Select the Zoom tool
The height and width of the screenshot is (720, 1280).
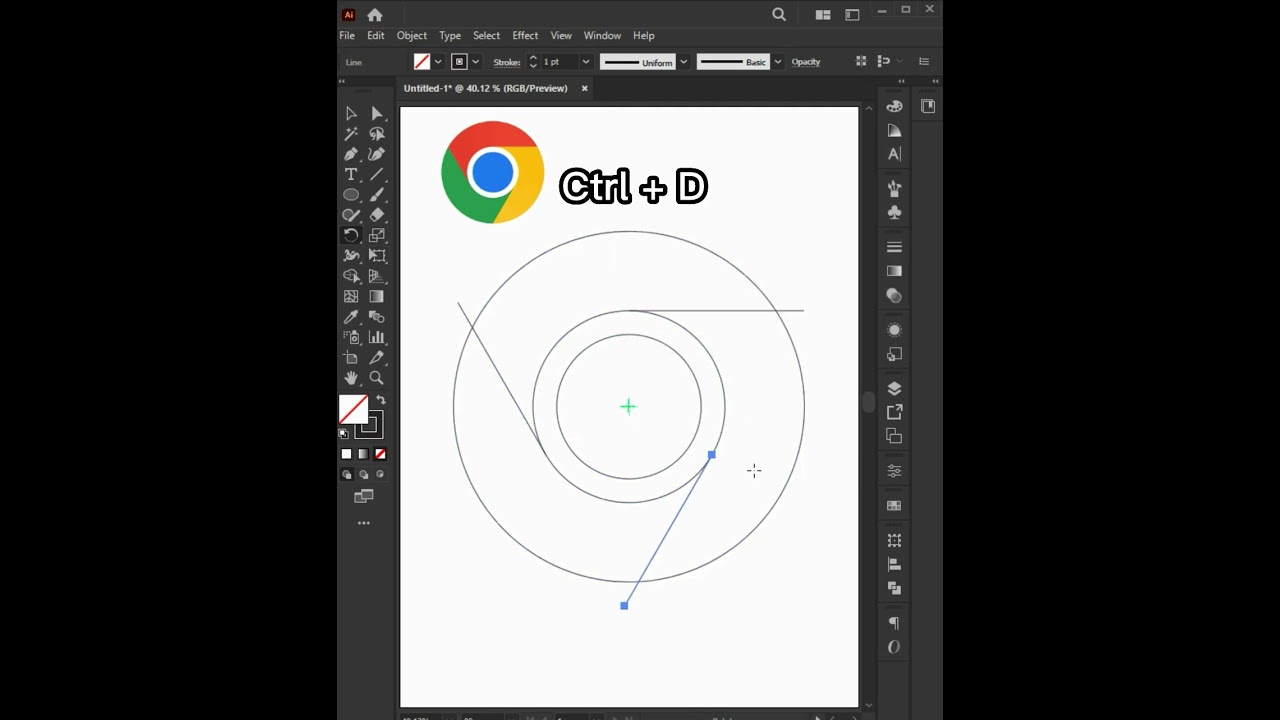(x=377, y=378)
